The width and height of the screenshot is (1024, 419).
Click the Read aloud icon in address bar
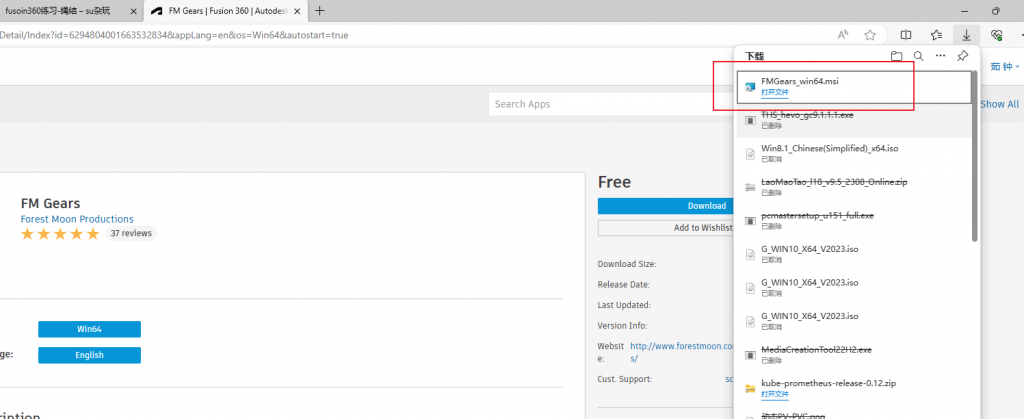(842, 35)
